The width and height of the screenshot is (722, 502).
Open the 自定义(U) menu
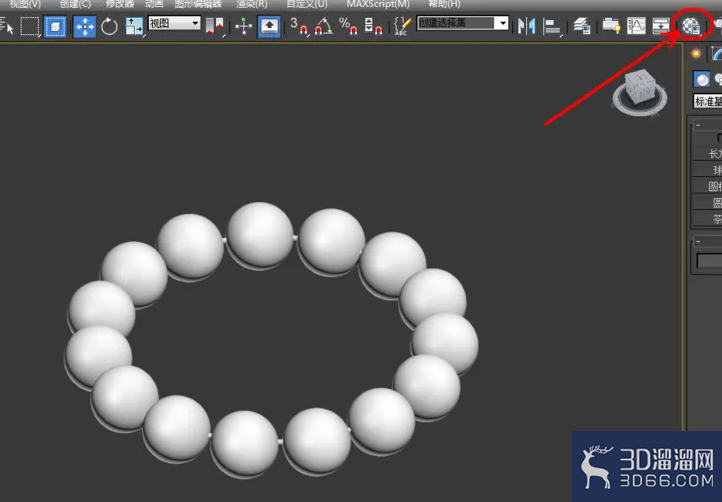point(307,4)
